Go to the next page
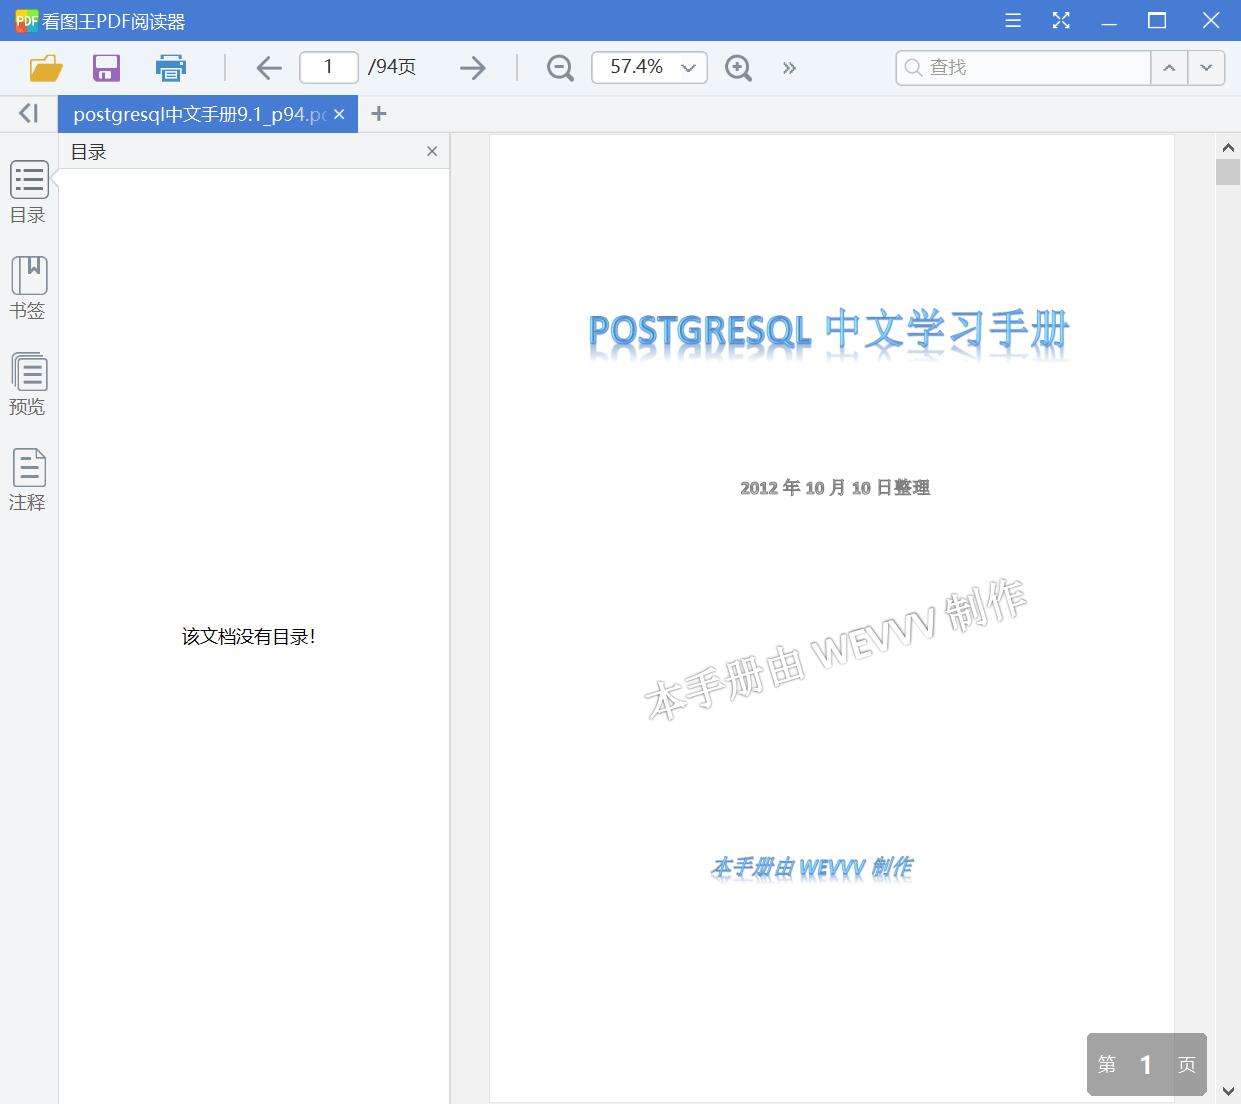This screenshot has width=1241, height=1104. click(x=471, y=67)
